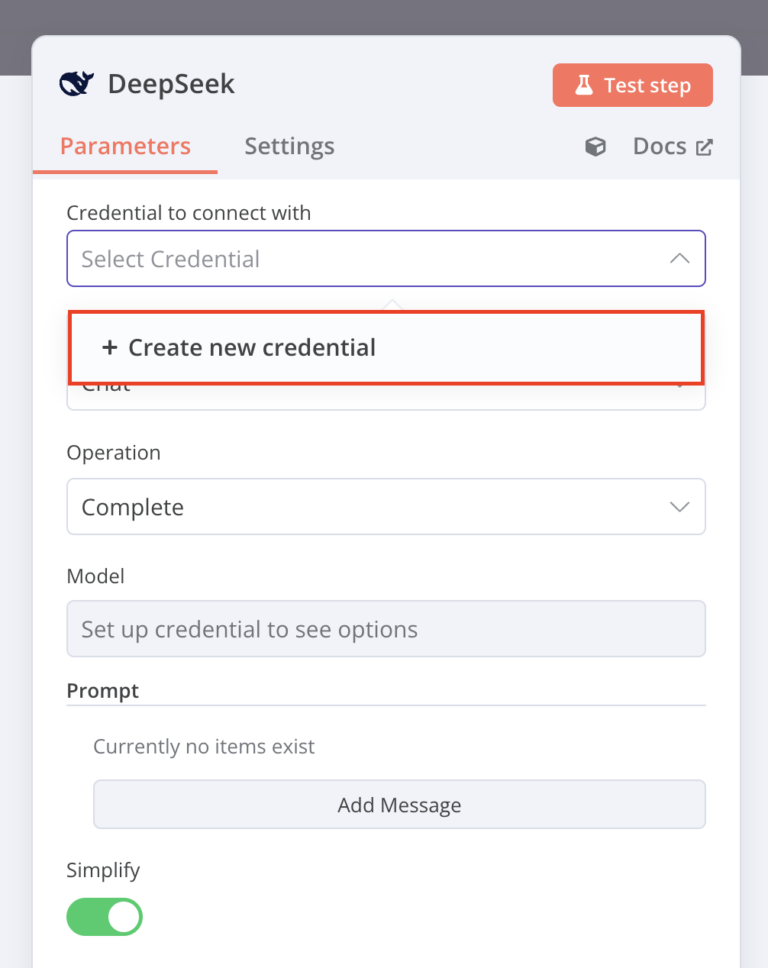Click the flask icon in Test step
Screen dimensions: 768x968
(x=584, y=85)
